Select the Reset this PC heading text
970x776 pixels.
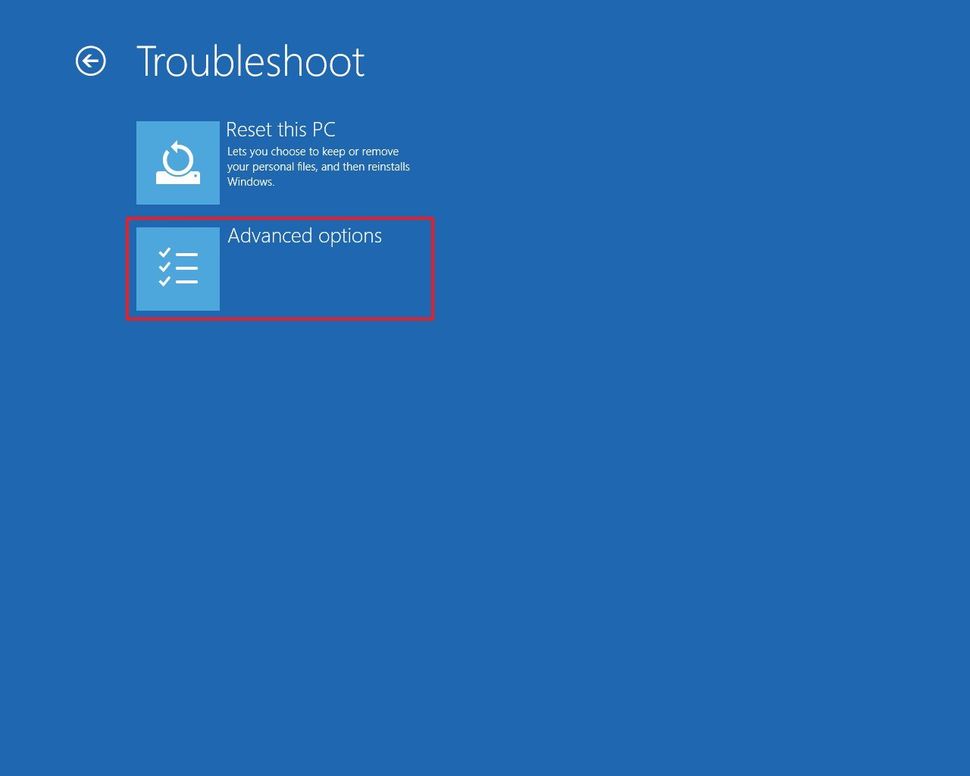tap(278, 129)
